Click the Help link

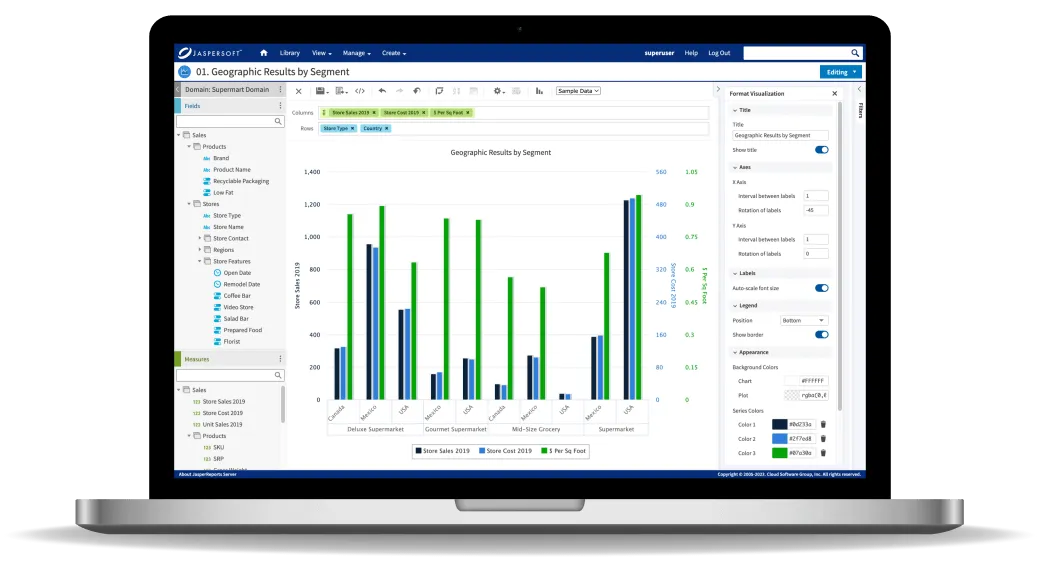click(x=691, y=53)
